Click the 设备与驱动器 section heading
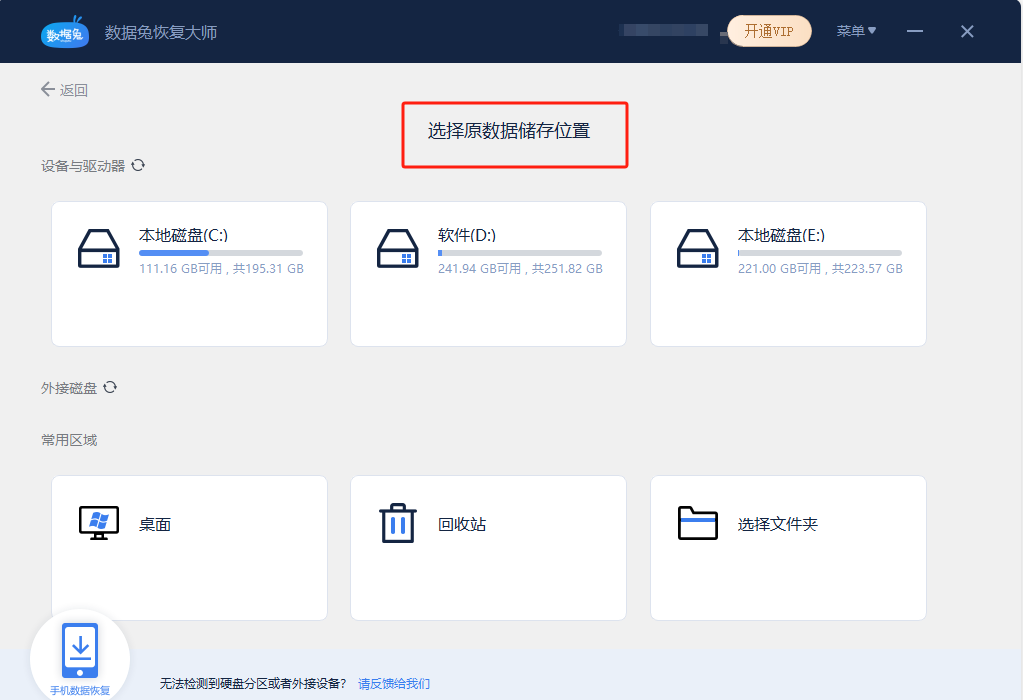The width and height of the screenshot is (1023, 700). tap(83, 166)
